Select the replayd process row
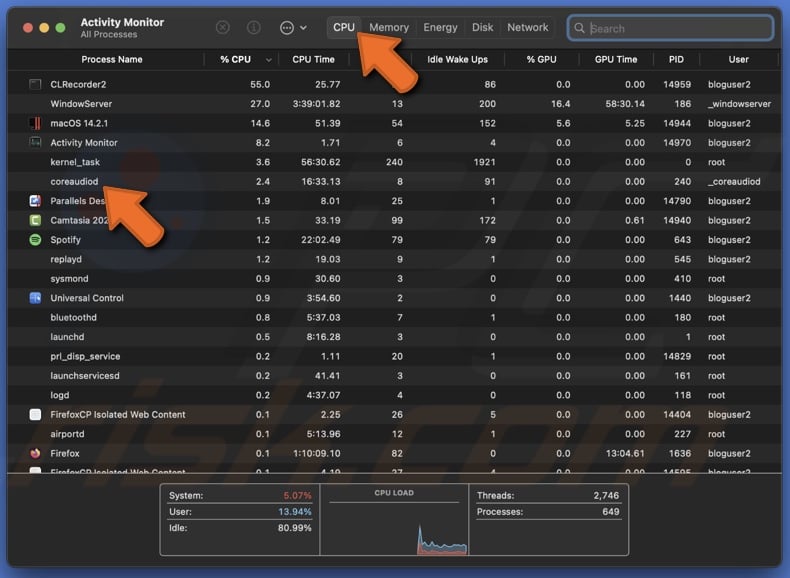The width and height of the screenshot is (790, 578). pyautogui.click(x=394, y=260)
